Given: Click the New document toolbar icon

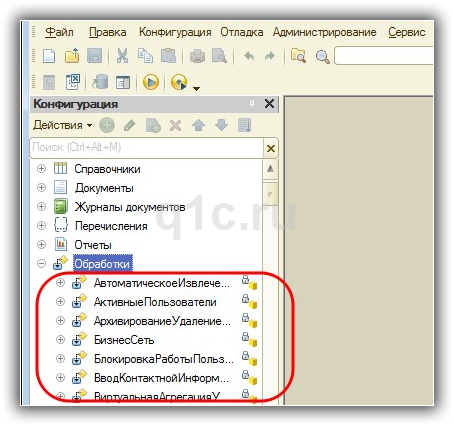Looking at the screenshot, I should pos(49,56).
